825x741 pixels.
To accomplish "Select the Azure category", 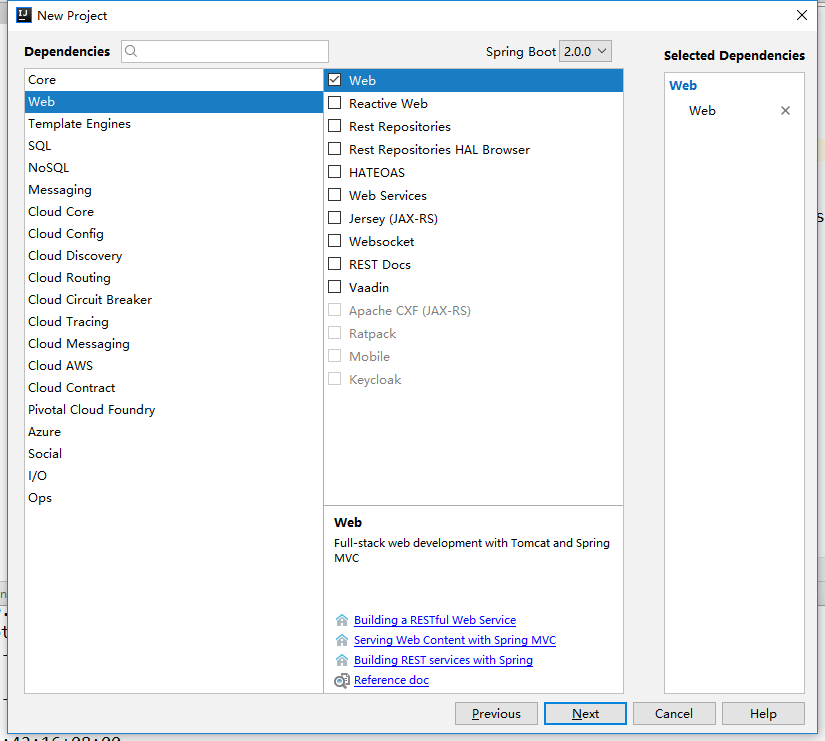I will click(174, 432).
